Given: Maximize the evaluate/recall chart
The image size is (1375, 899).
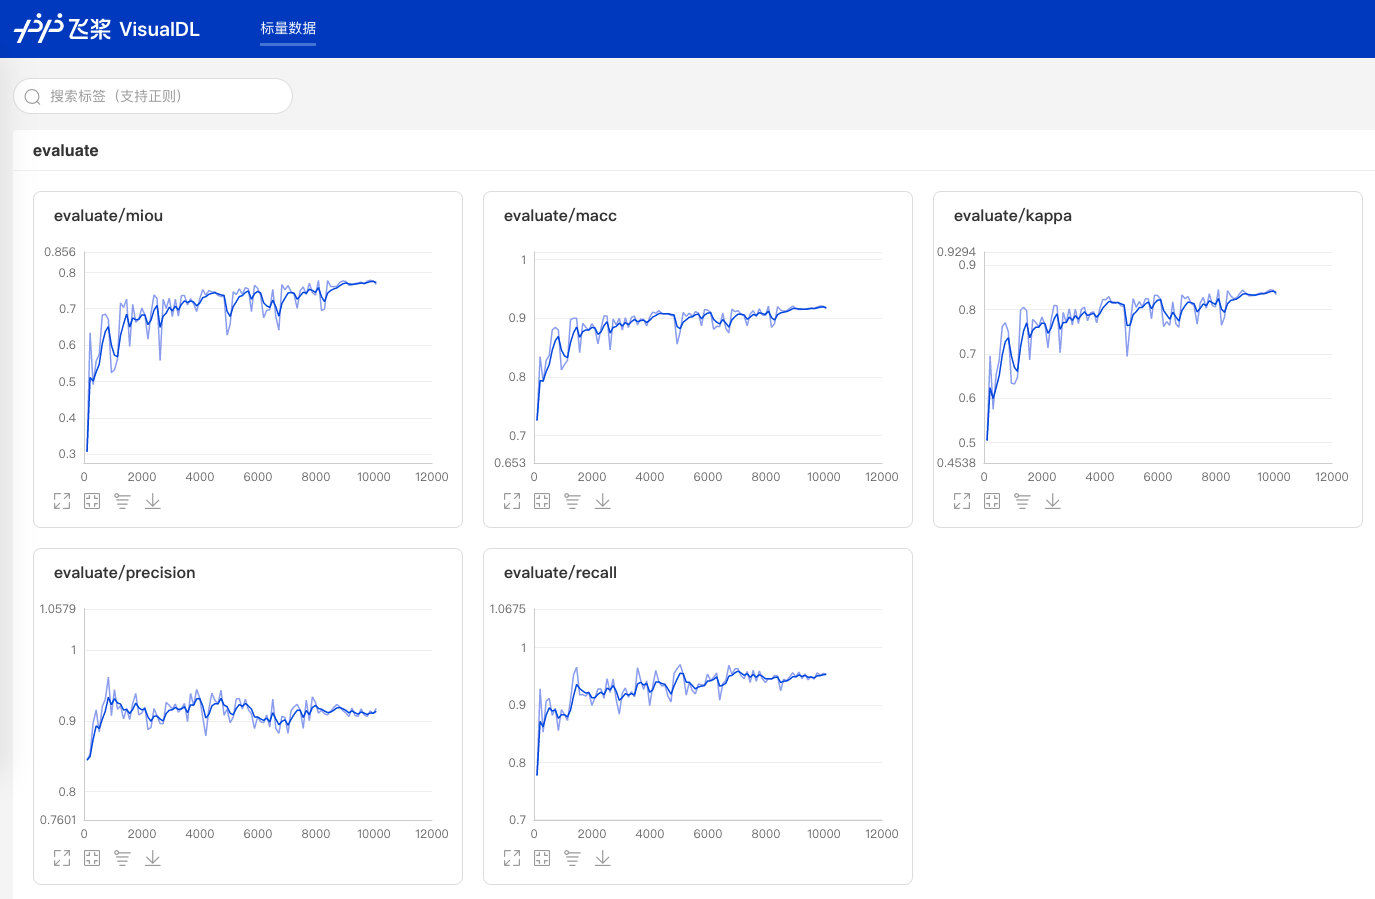Looking at the screenshot, I should pyautogui.click(x=512, y=858).
